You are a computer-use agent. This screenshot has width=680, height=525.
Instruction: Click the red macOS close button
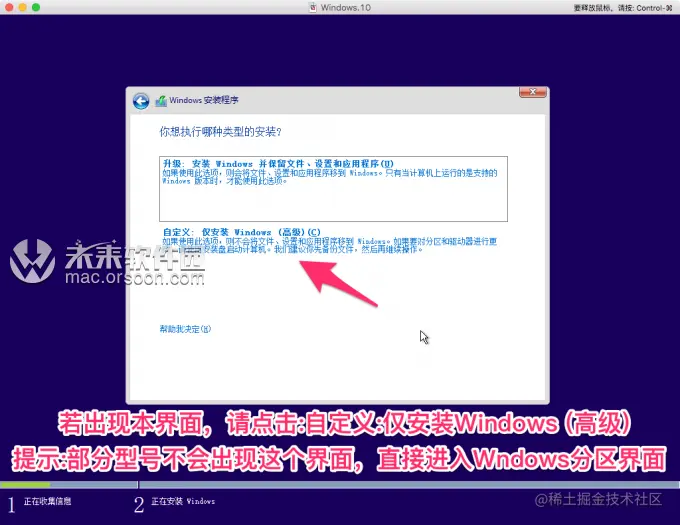click(9, 7)
